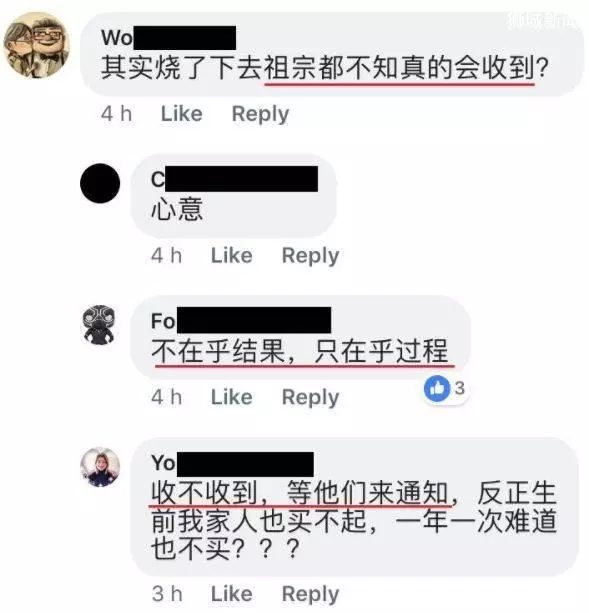Like the comment by Wo about ancestors
Image resolution: width=589 pixels, height=613 pixels.
tap(182, 114)
